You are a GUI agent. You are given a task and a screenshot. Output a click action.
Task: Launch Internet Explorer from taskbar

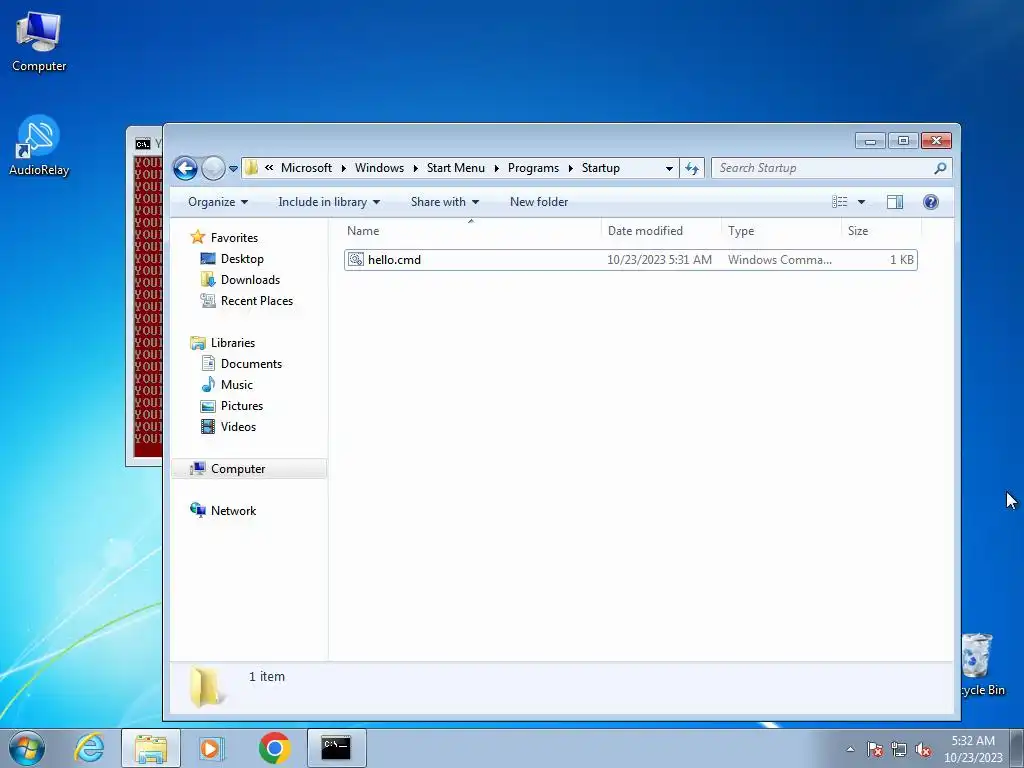click(x=89, y=748)
